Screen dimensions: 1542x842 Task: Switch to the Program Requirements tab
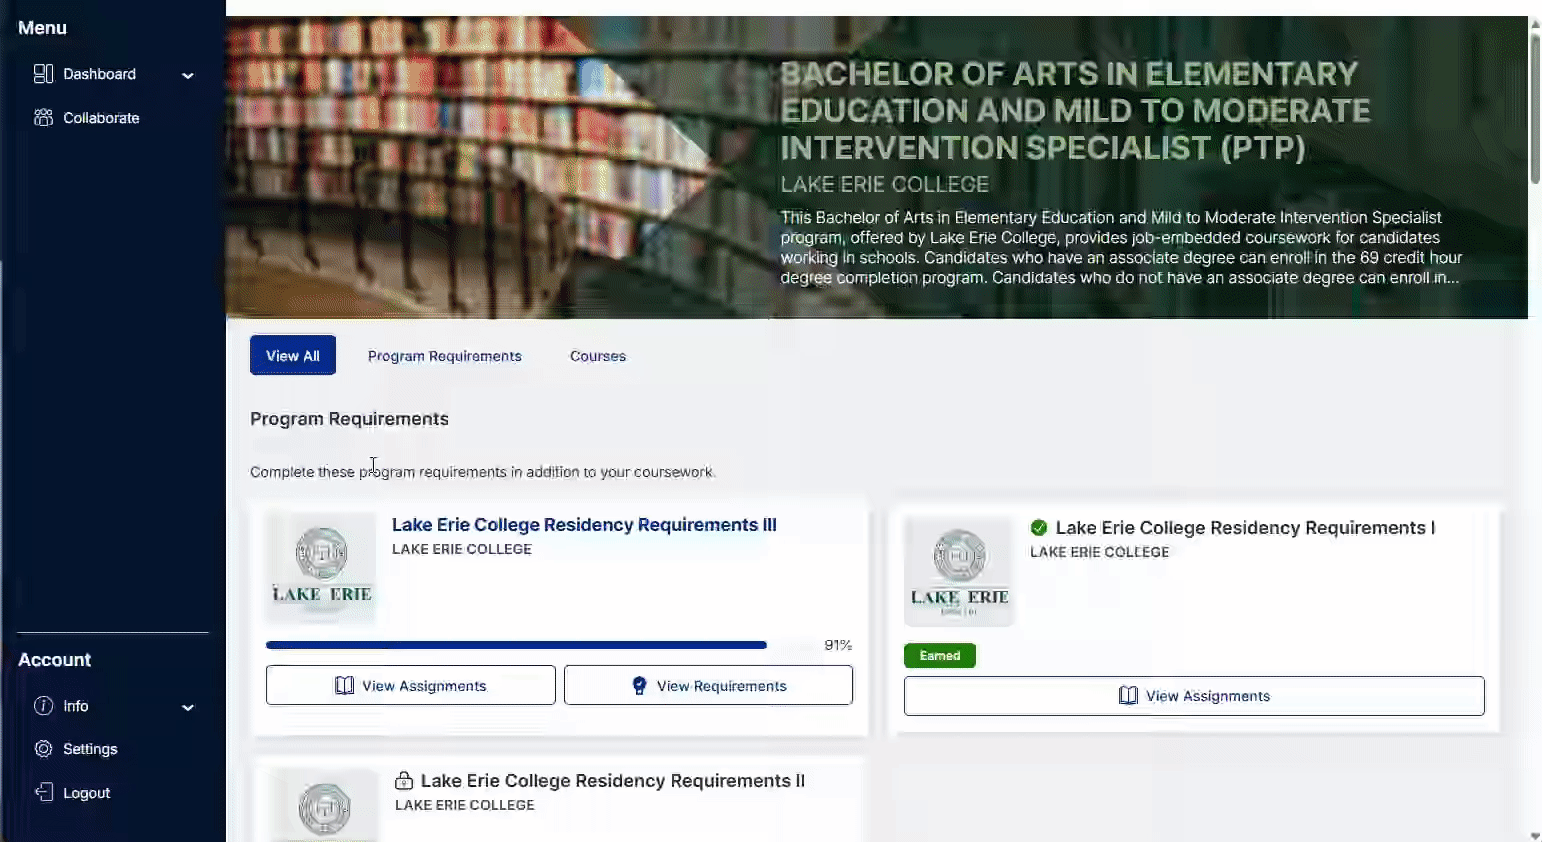click(445, 356)
